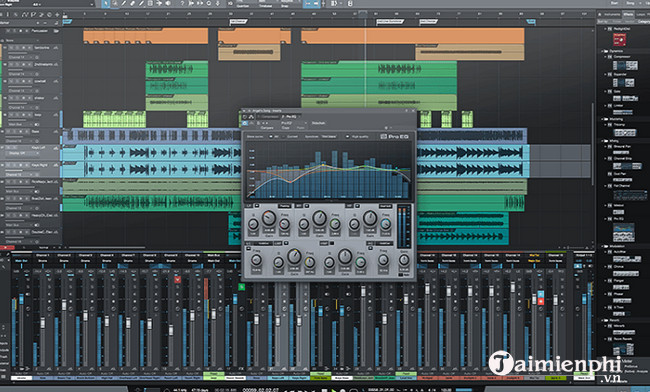Adjust the high-cut Freq knob in Pro EQ

click(x=383, y=260)
